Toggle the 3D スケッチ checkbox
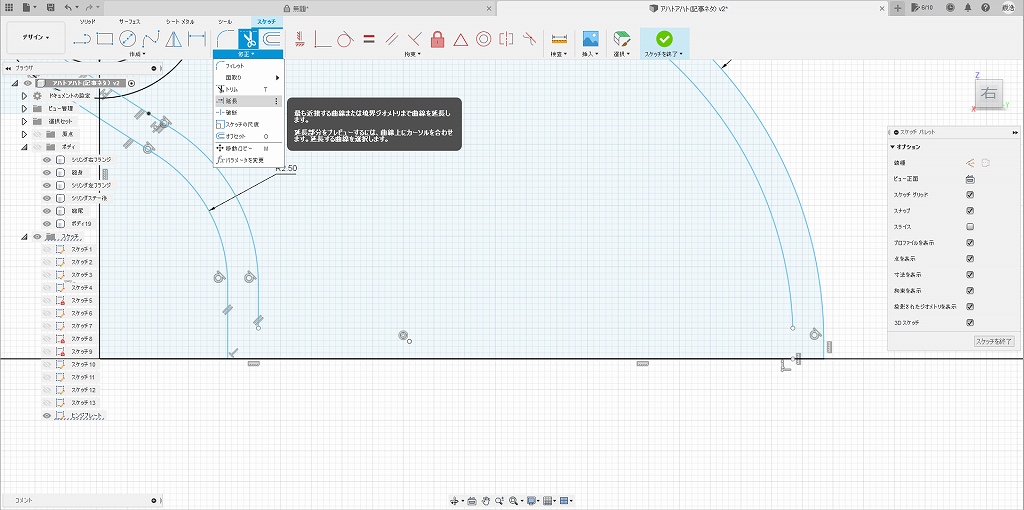 (x=970, y=323)
